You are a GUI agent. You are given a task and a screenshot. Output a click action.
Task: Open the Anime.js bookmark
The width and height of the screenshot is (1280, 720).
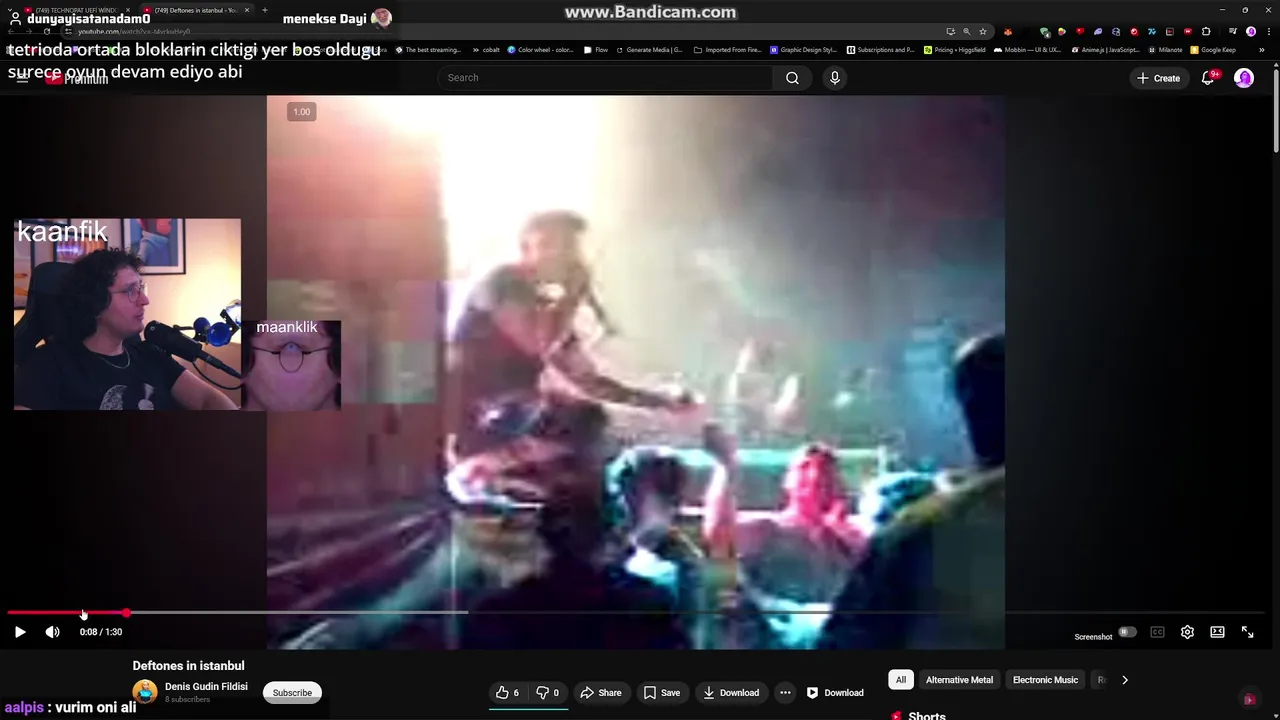tap(1105, 49)
